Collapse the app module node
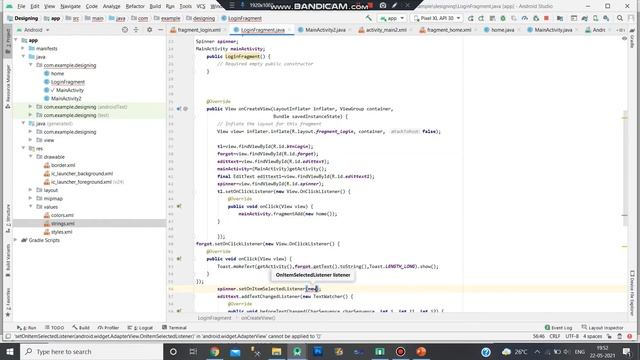This screenshot has width=640, height=360. [16, 40]
